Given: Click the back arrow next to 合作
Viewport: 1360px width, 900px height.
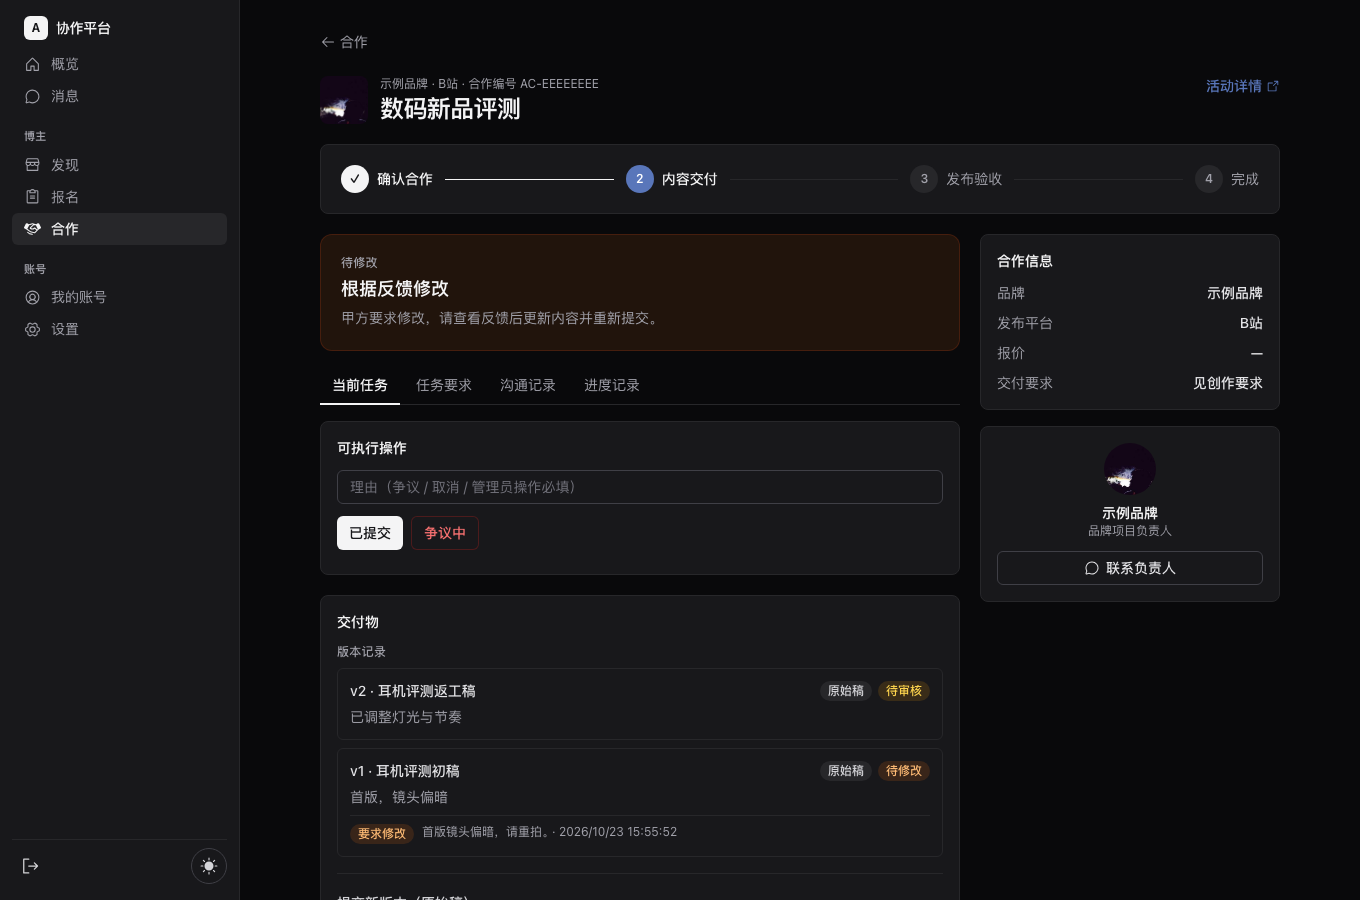Looking at the screenshot, I should pos(327,42).
